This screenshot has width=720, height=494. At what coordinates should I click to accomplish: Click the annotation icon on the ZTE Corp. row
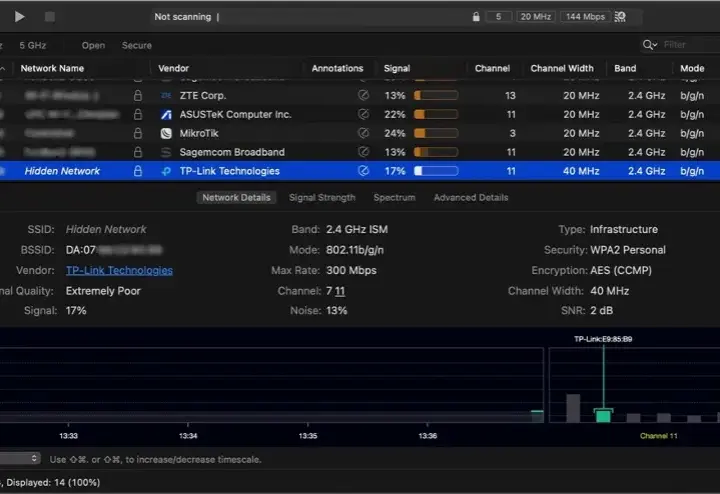[x=363, y=95]
